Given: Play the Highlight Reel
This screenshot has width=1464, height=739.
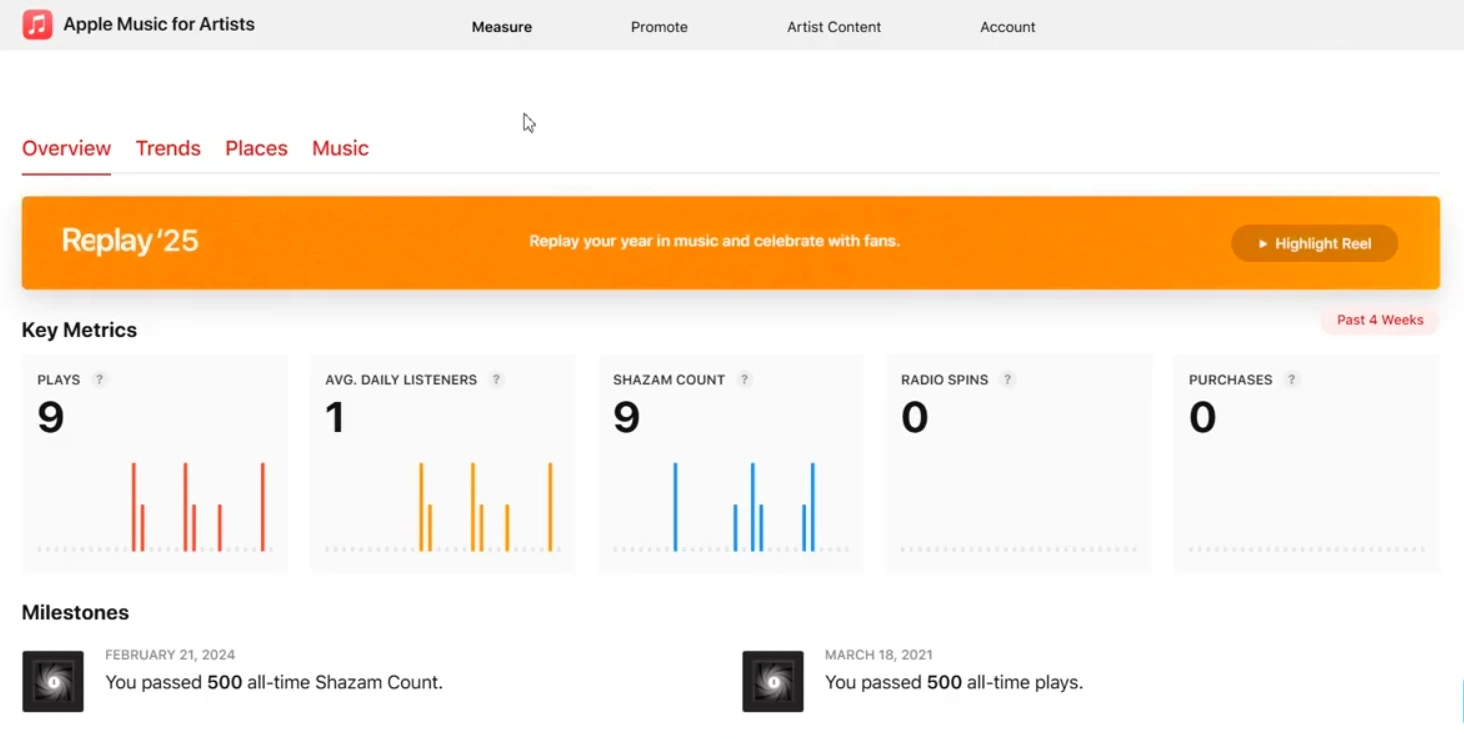Looking at the screenshot, I should tap(1314, 243).
